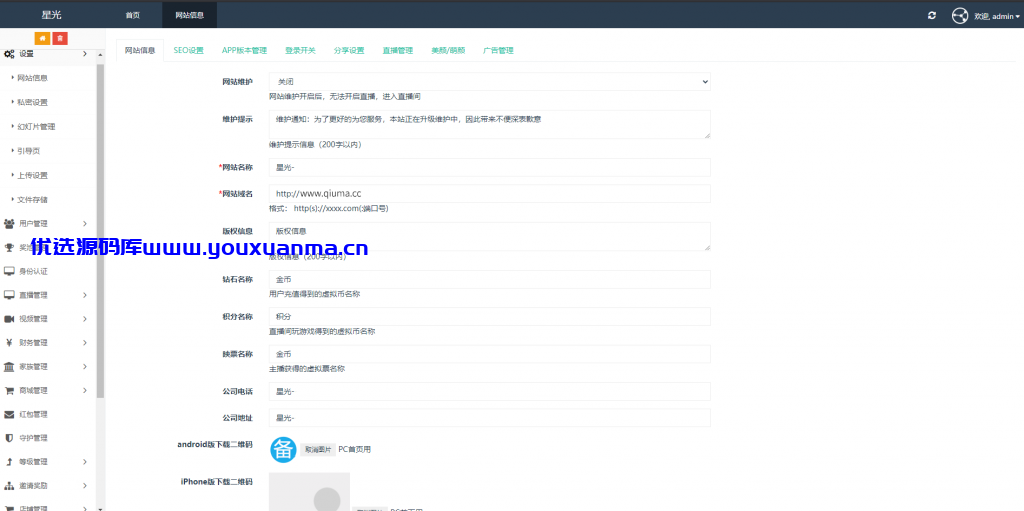Switch to the 广告管理 tab
Viewport: 1024px width, 511px height.
(x=498, y=50)
